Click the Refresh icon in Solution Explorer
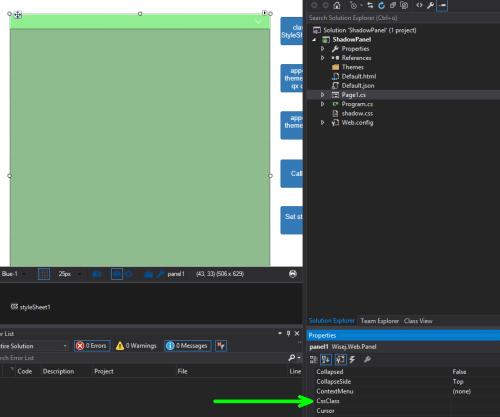The width and height of the screenshot is (500, 417). pyautogui.click(x=381, y=5)
